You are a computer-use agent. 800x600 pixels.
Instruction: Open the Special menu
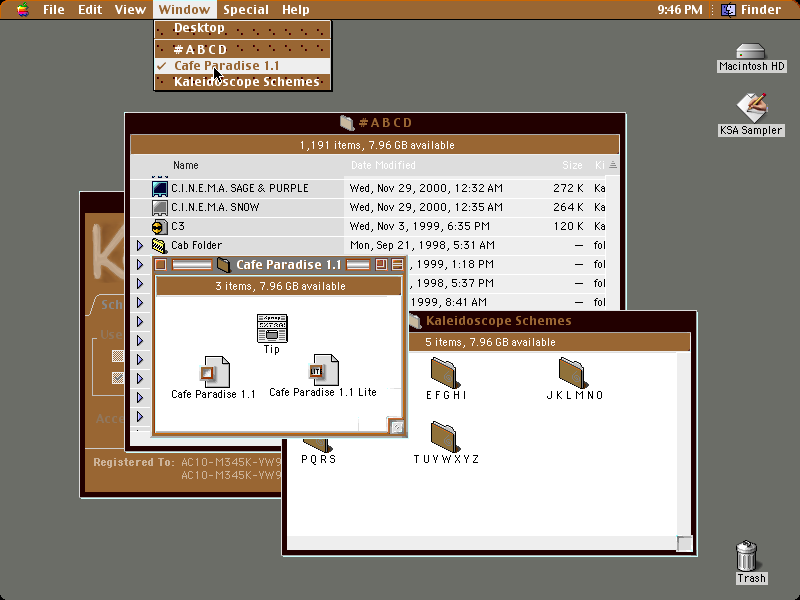tap(246, 10)
